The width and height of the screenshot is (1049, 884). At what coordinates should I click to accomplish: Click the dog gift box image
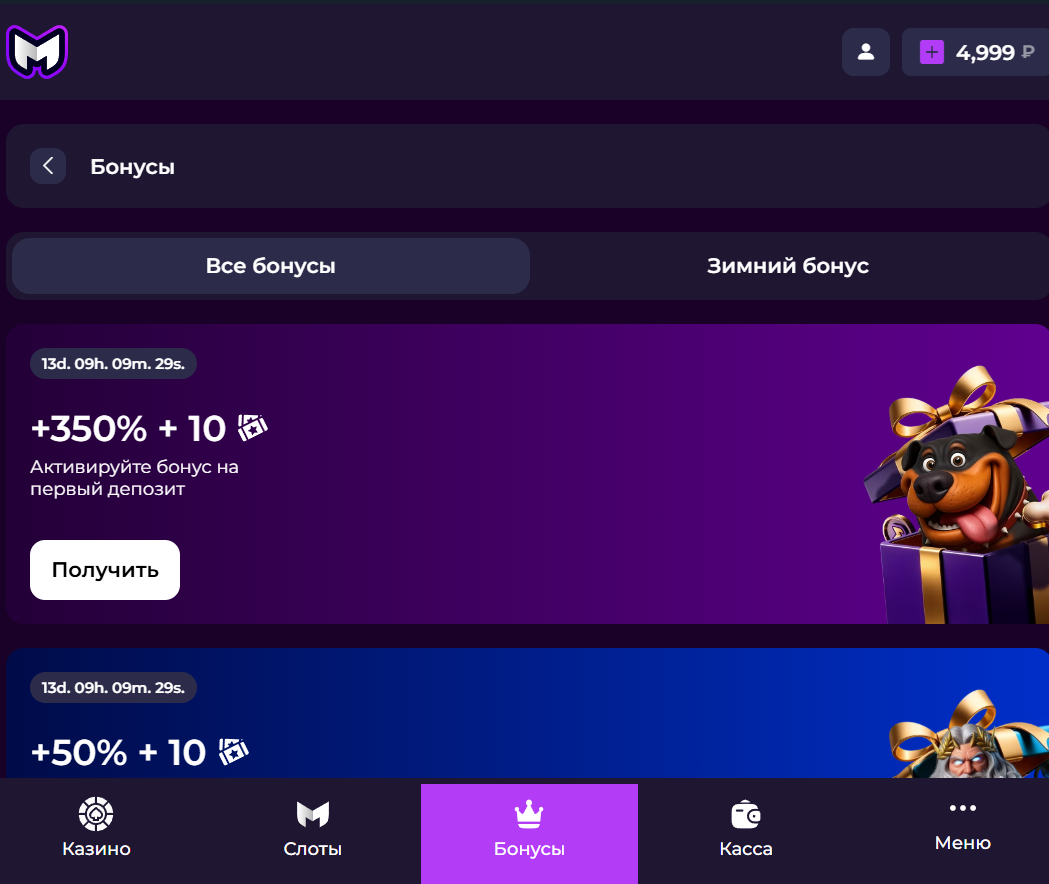[x=957, y=495]
